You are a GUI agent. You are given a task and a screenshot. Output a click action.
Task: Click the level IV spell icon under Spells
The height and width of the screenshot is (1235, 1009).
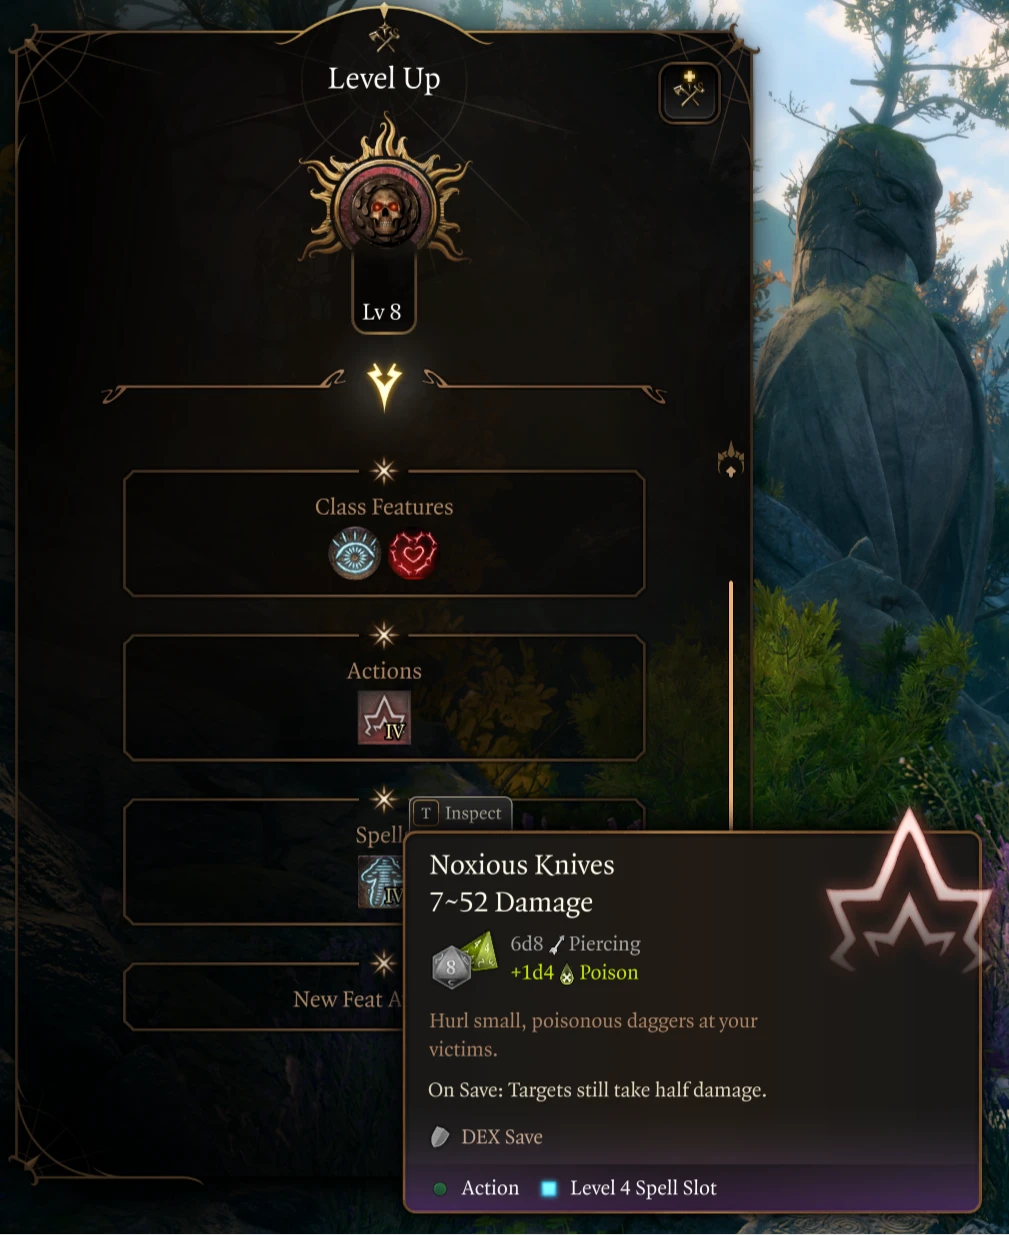click(381, 881)
